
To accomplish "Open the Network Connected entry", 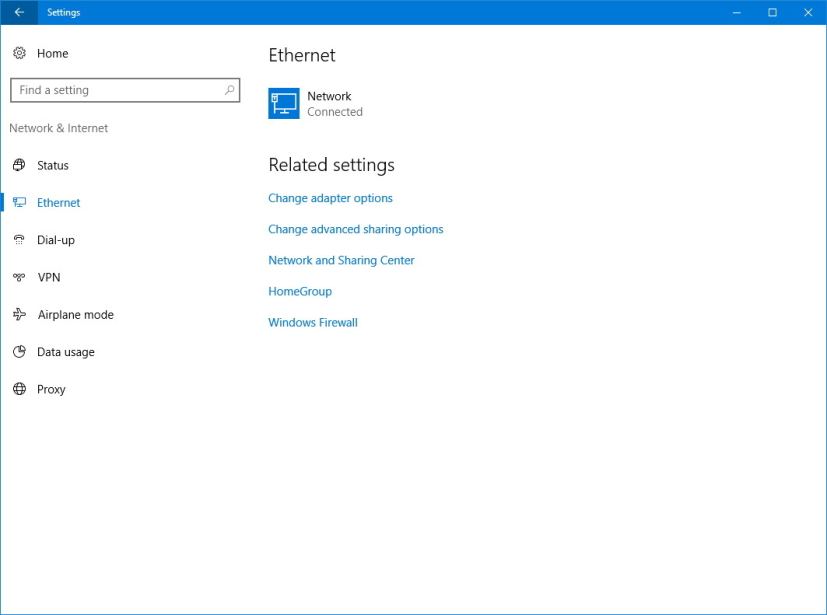I will (315, 103).
